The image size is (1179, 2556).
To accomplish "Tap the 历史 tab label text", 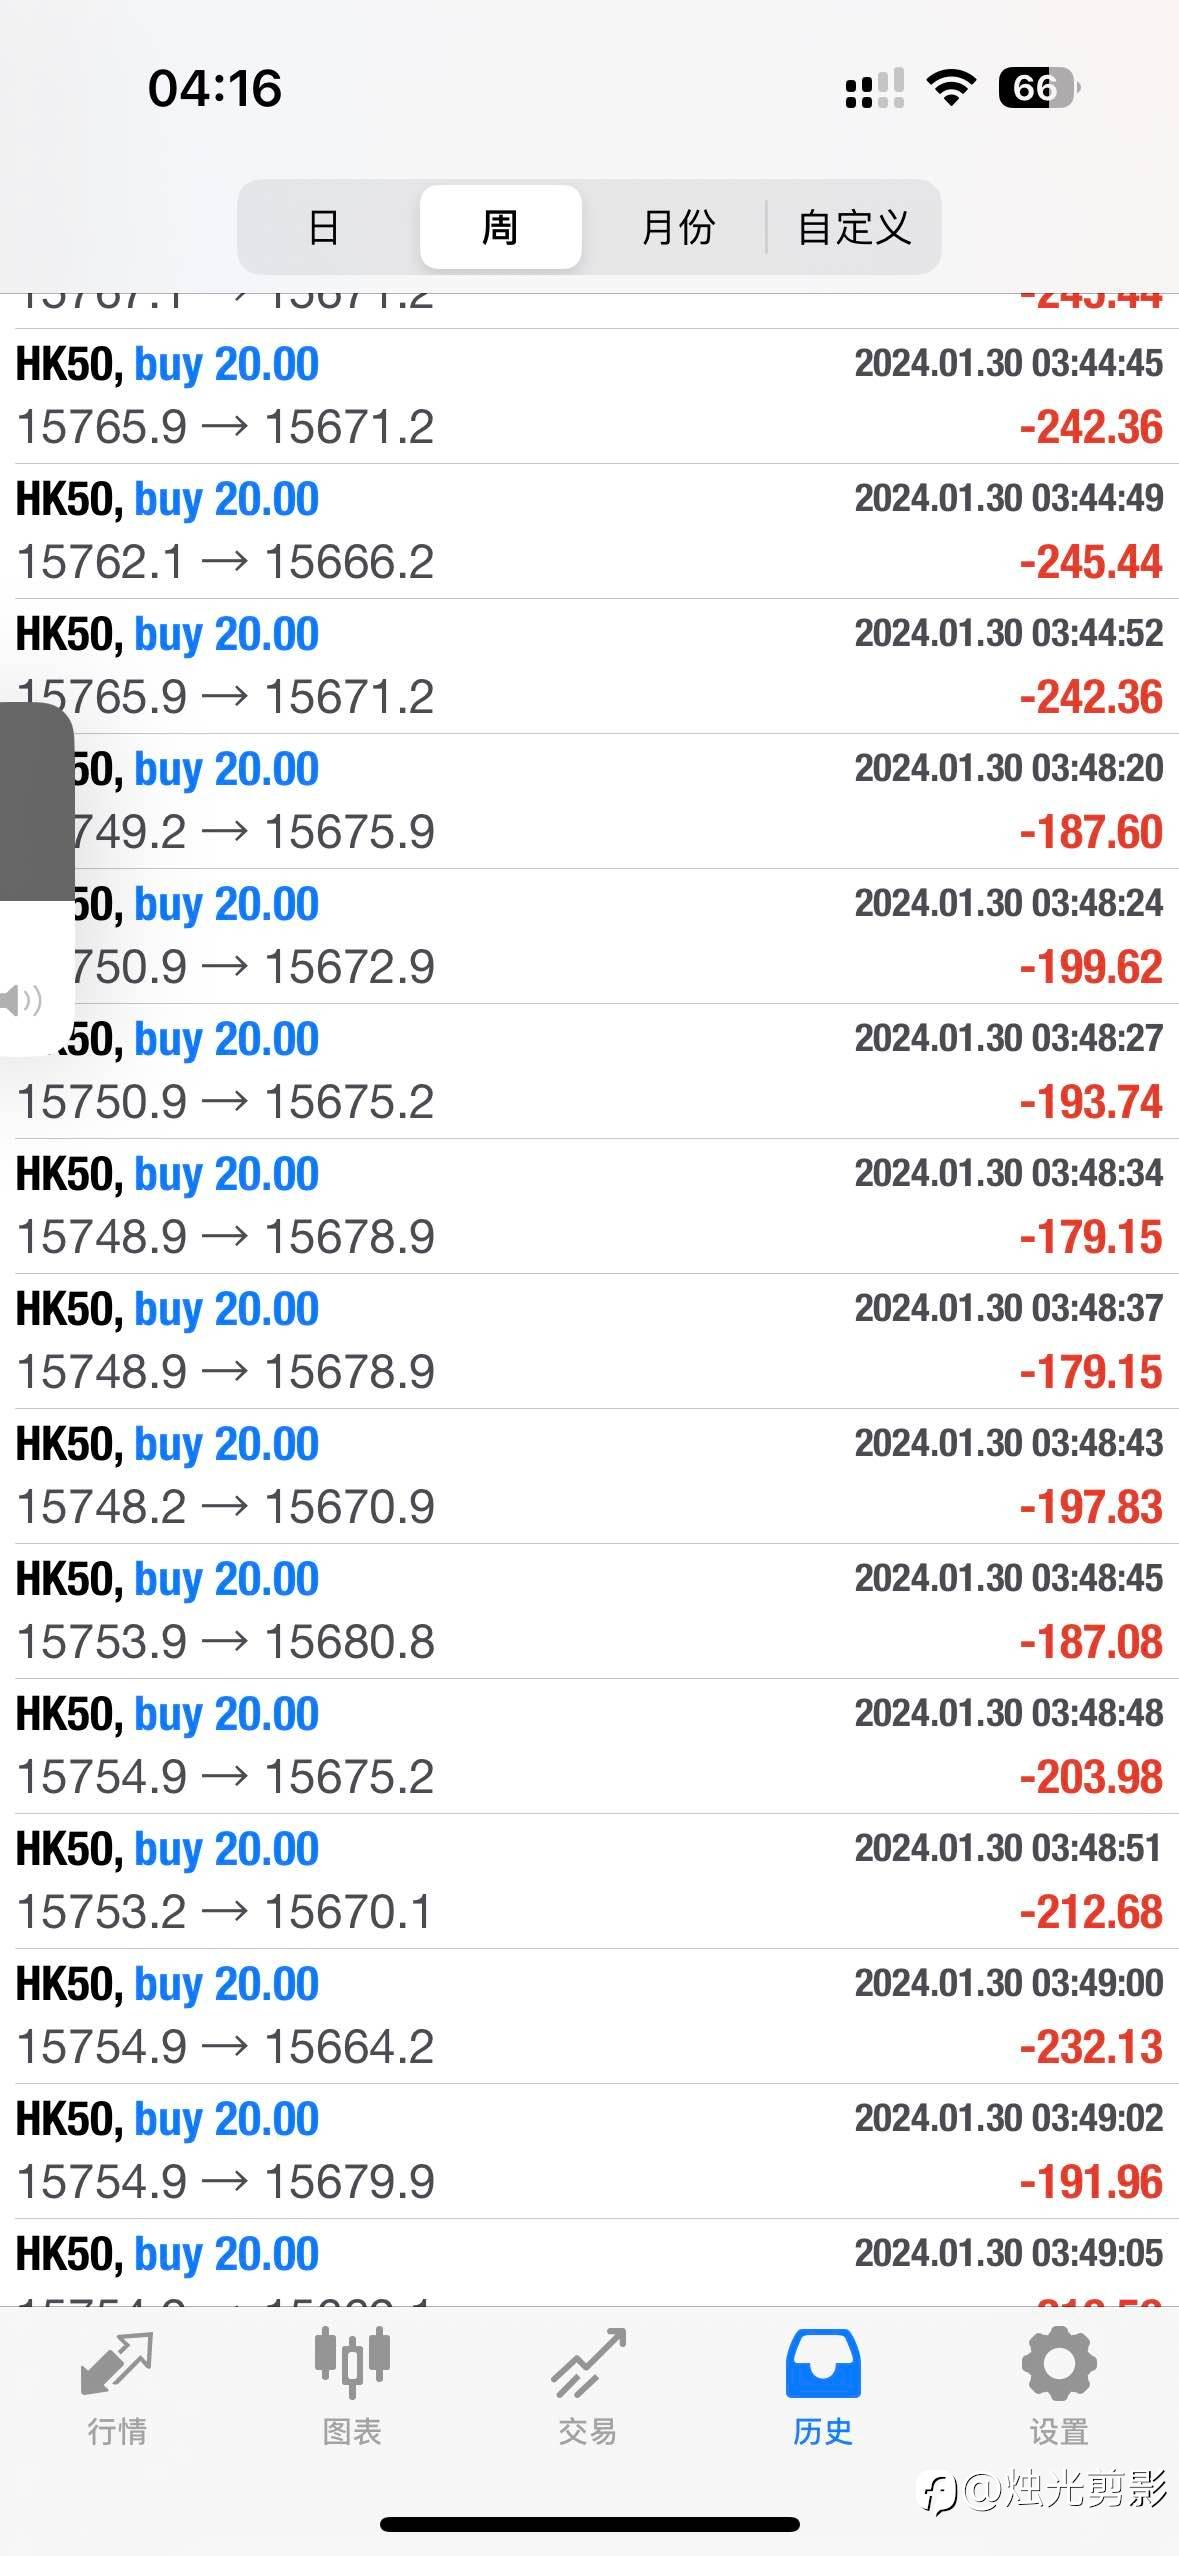I will coord(822,2432).
